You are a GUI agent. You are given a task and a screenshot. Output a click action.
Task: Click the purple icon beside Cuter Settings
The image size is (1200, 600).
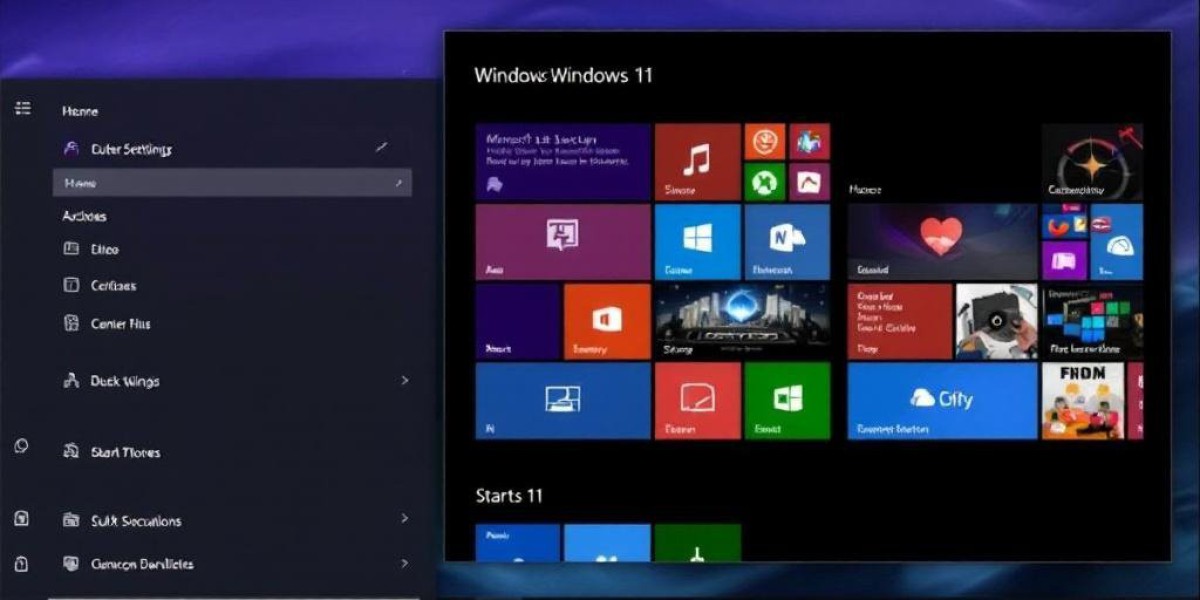[x=71, y=148]
